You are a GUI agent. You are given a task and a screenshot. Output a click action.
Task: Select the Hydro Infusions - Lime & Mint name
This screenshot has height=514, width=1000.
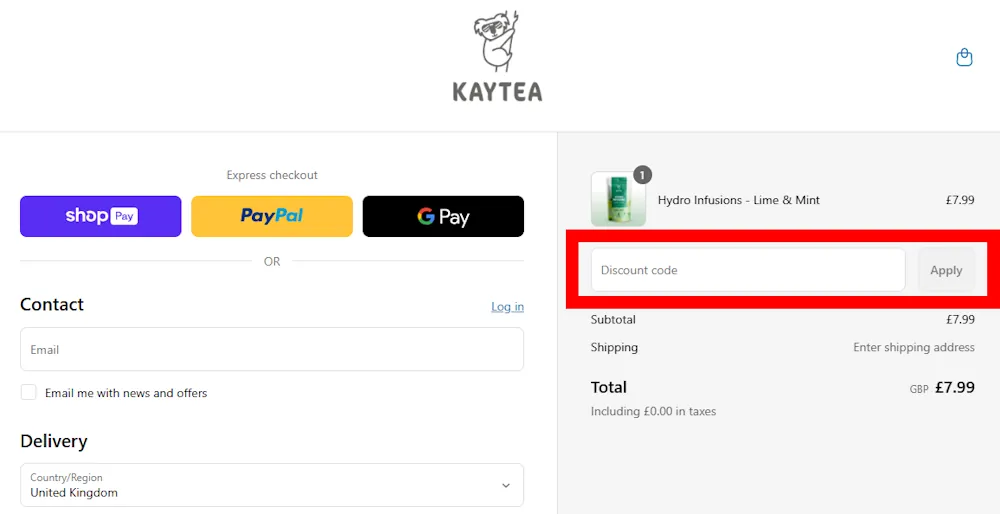coord(739,200)
